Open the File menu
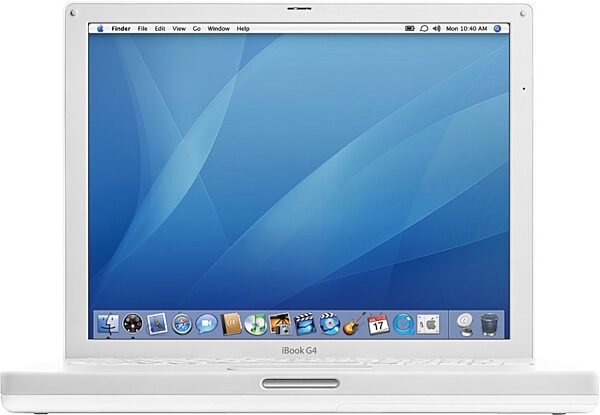Image resolution: width=600 pixels, height=415 pixels. [142, 28]
